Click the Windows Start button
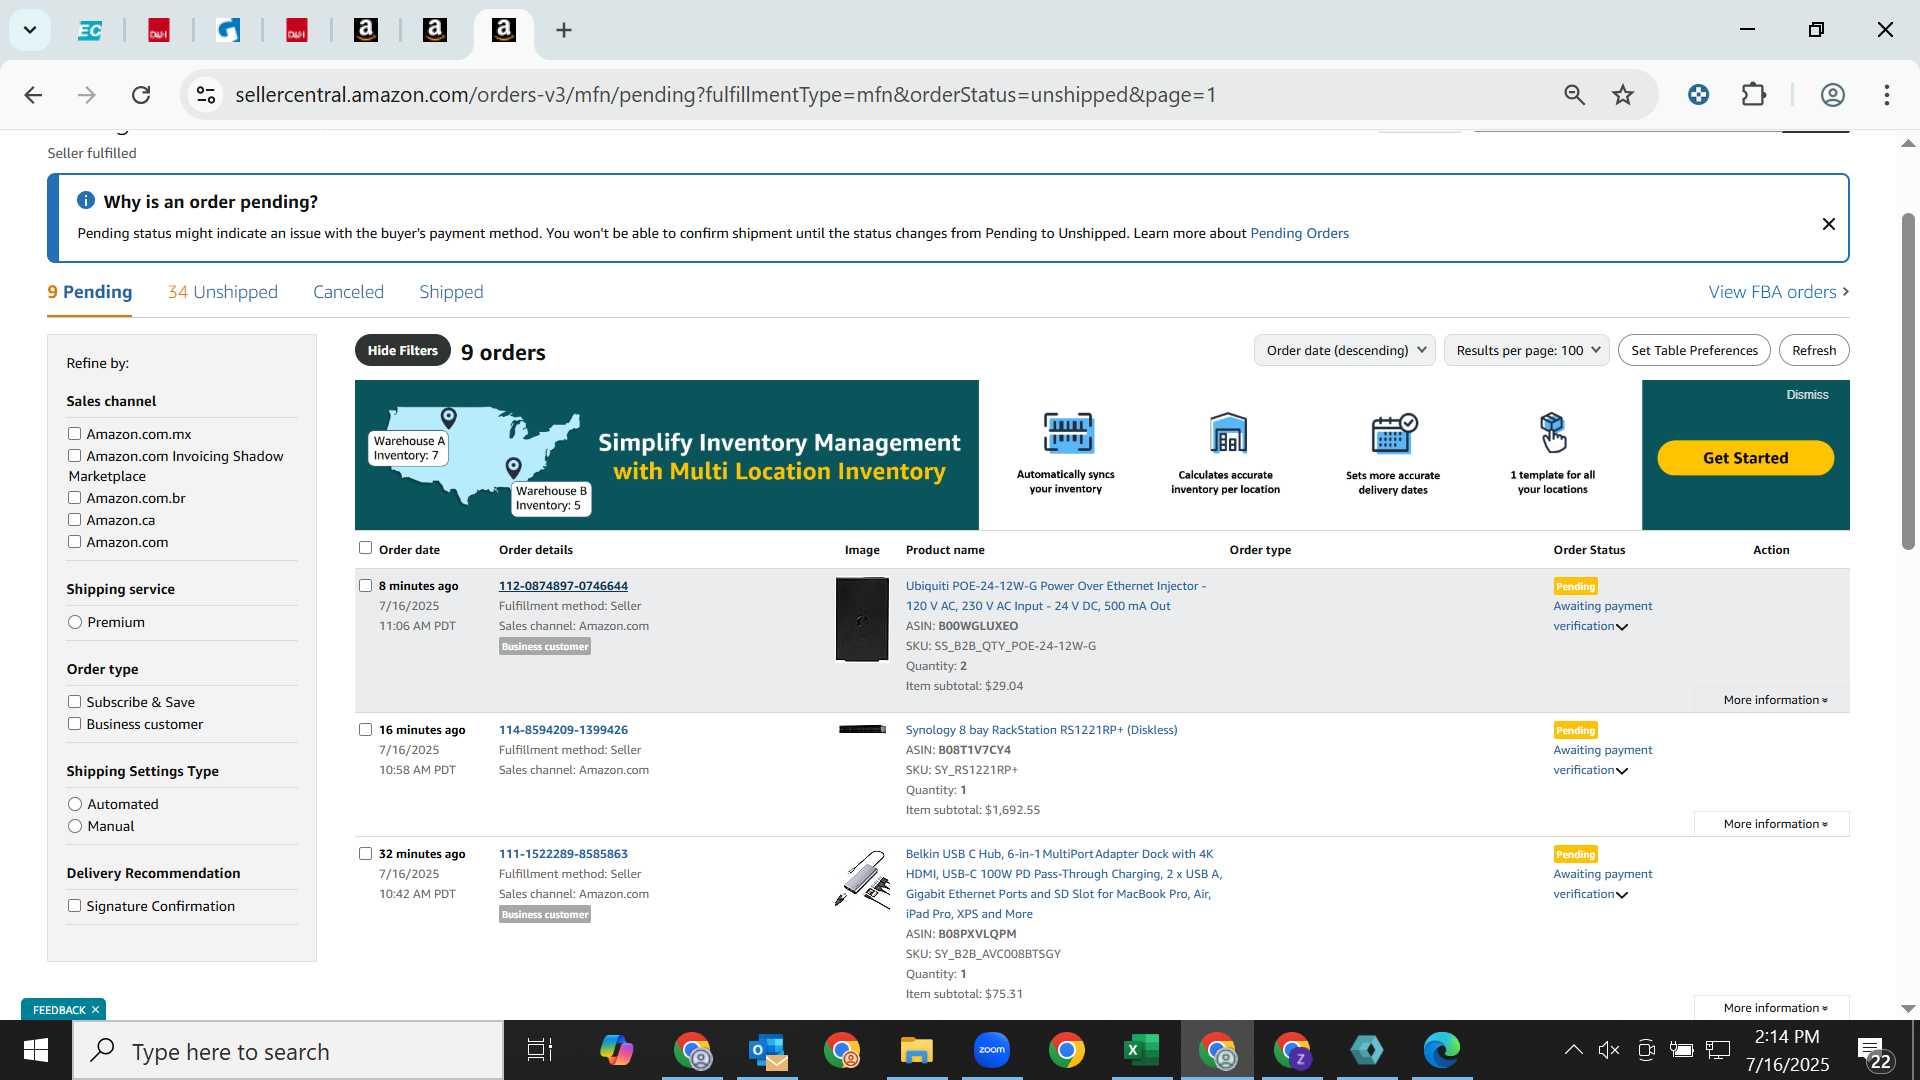 point(36,1051)
